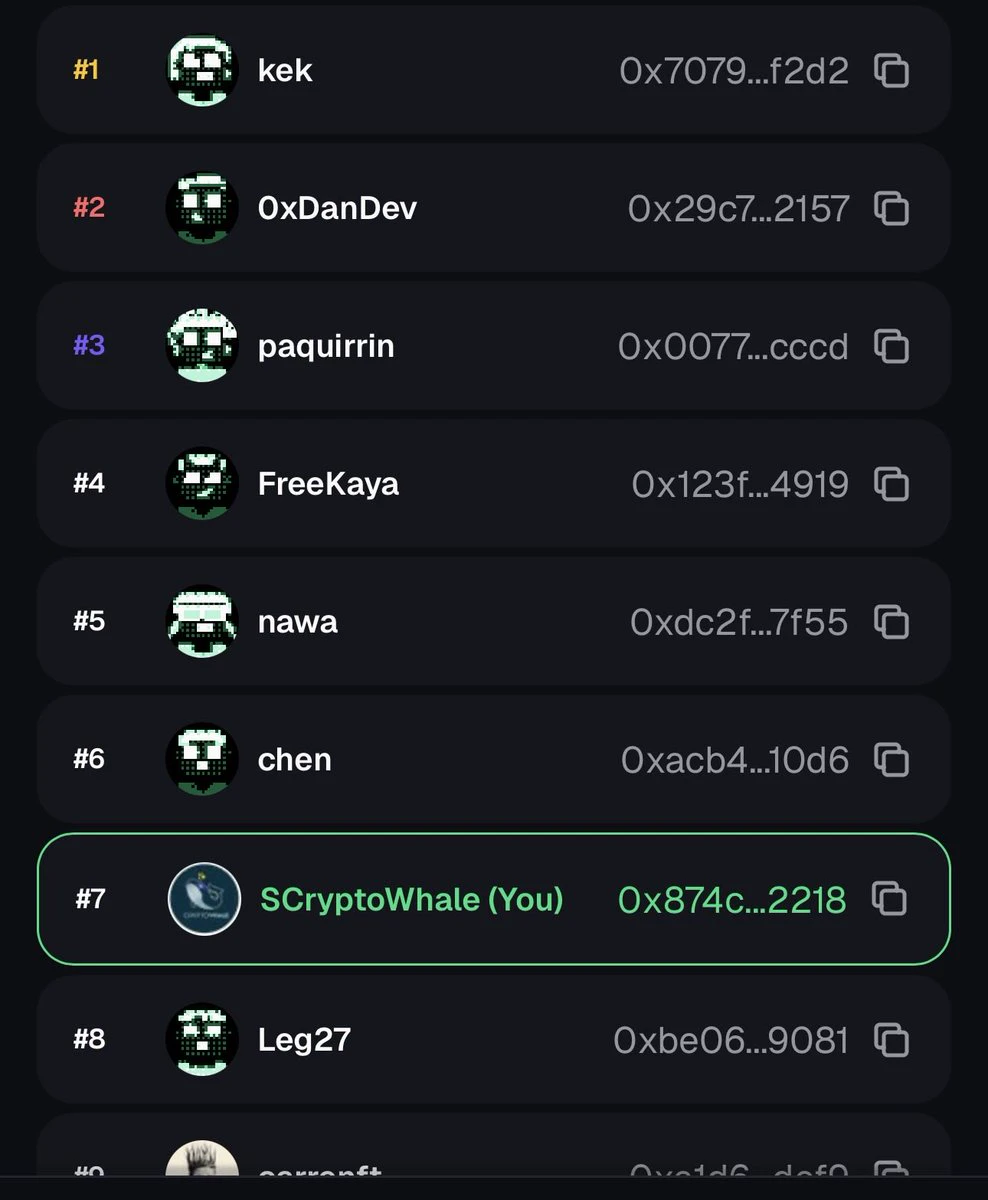Image resolution: width=988 pixels, height=1200 pixels.
Task: View SCryptoWhale whale profile picture
Action: [204, 899]
